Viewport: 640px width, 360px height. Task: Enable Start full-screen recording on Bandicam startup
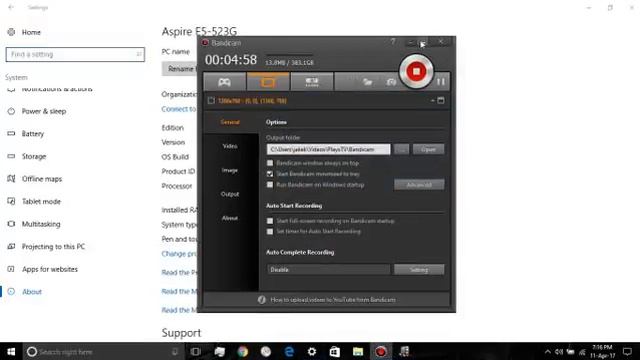pos(270,221)
